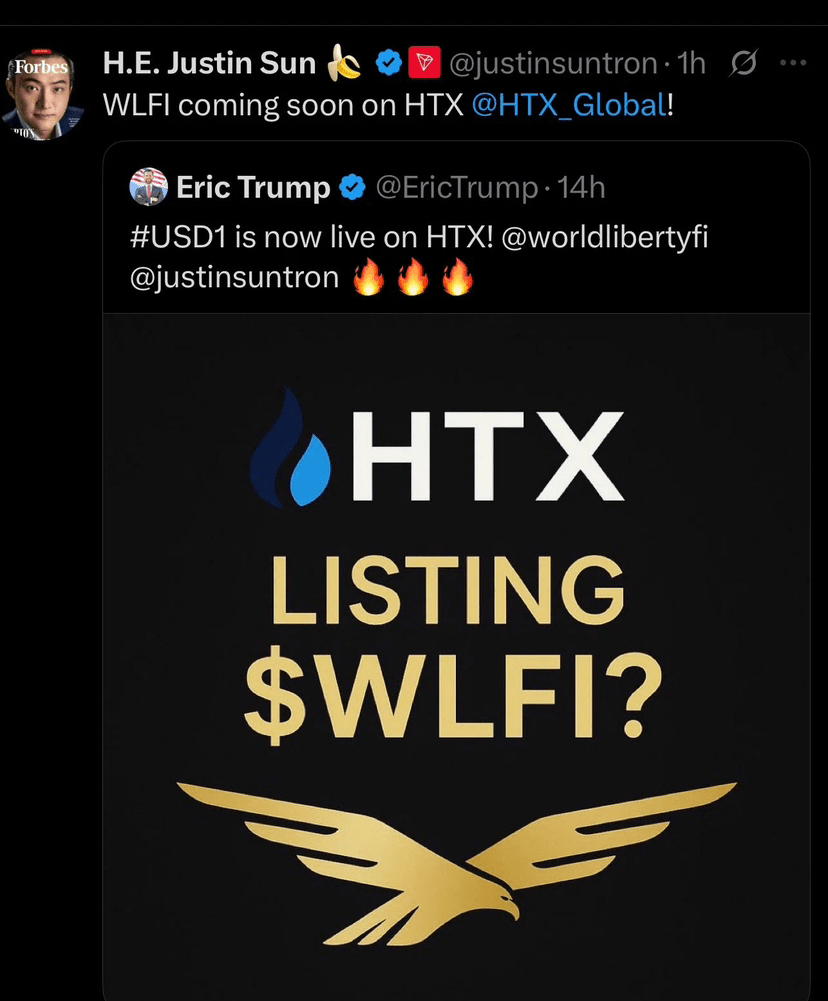The width and height of the screenshot is (828, 1001).
Task: Open Eric Trump's small profile picture
Action: click(149, 186)
